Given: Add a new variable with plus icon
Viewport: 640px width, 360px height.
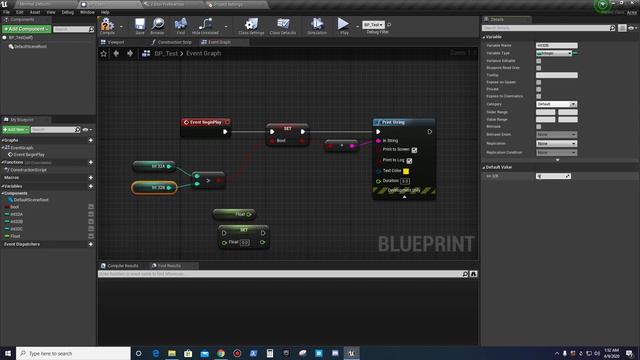Looking at the screenshot, I should point(91,186).
